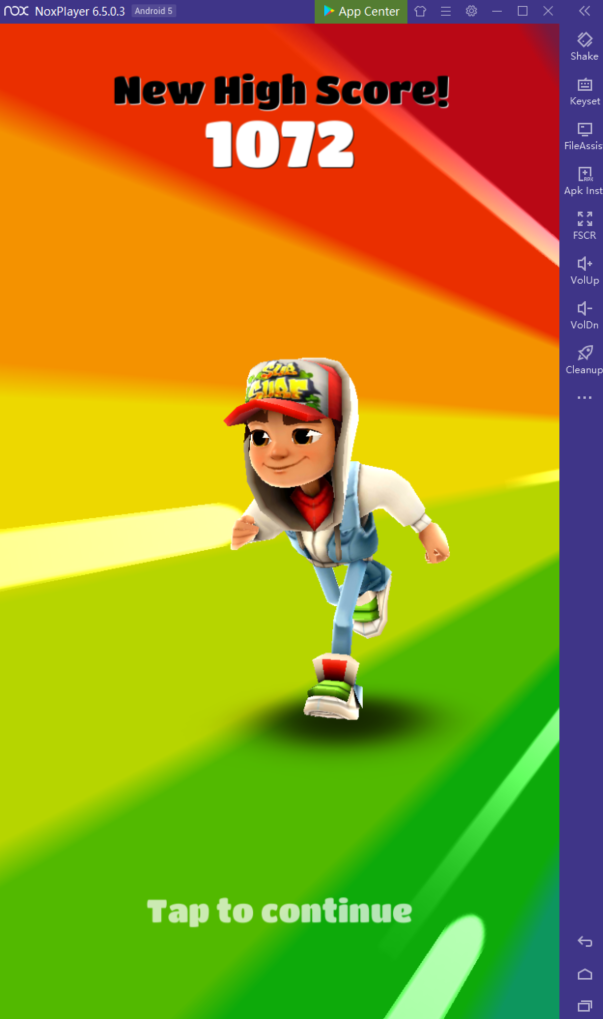Image resolution: width=603 pixels, height=1019 pixels.
Task: Click the Android home icon
Action: coord(584,974)
